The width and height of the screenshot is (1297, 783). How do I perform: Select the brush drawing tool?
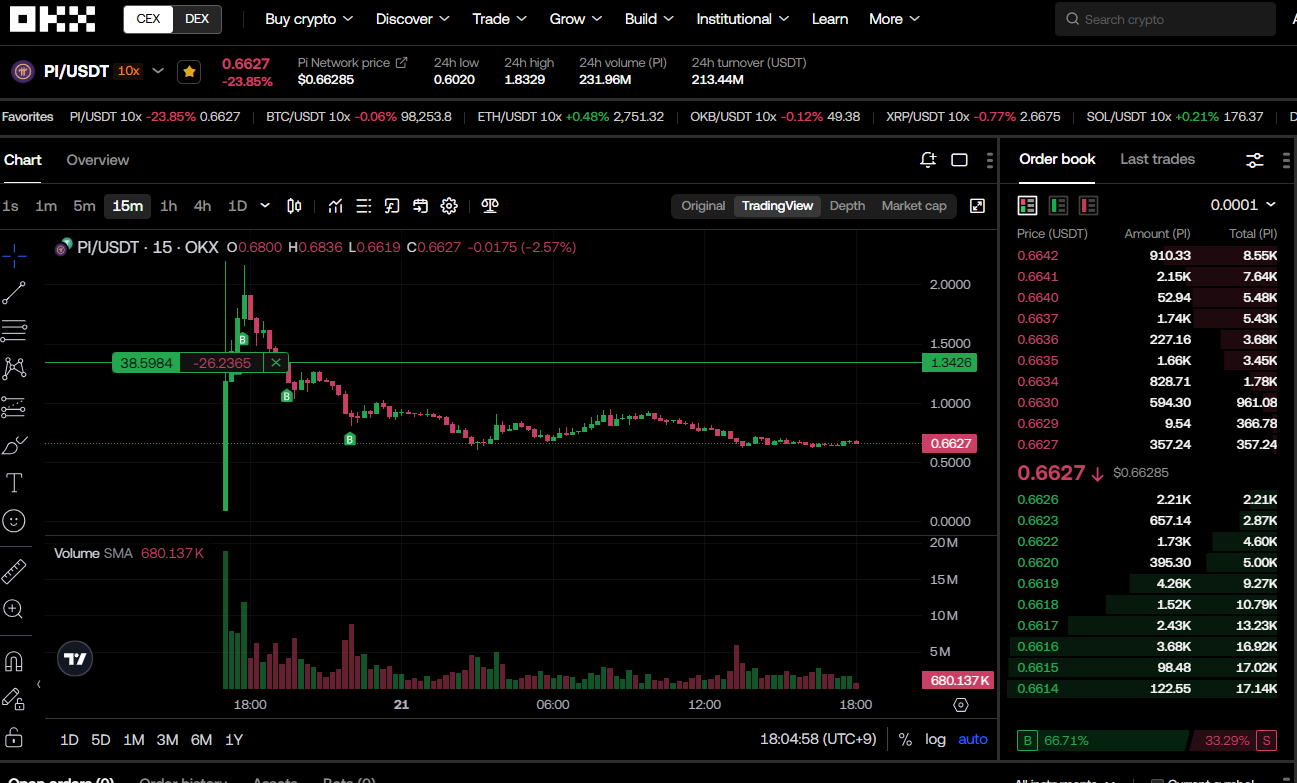[14, 445]
